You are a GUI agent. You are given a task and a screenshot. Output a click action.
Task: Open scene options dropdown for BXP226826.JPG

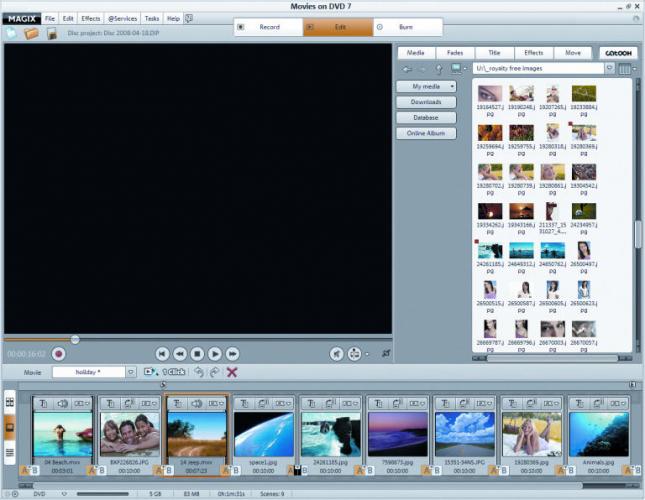coord(148,404)
